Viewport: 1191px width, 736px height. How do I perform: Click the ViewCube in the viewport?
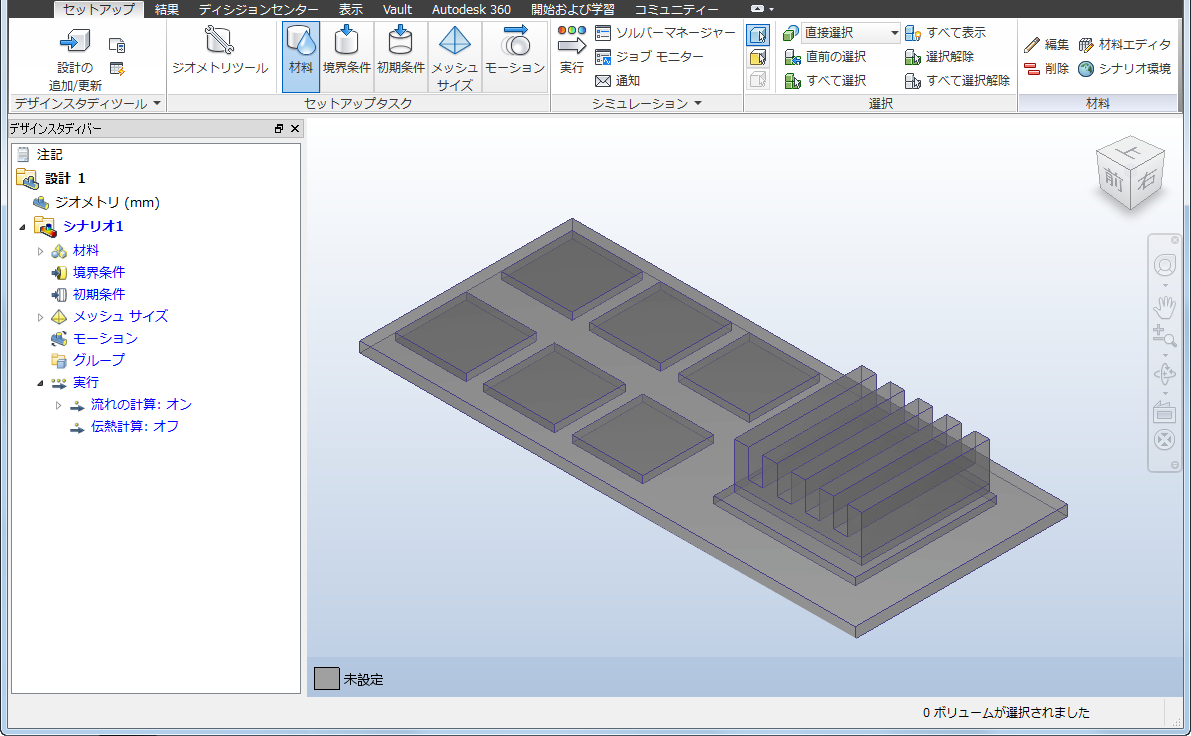(x=1130, y=172)
